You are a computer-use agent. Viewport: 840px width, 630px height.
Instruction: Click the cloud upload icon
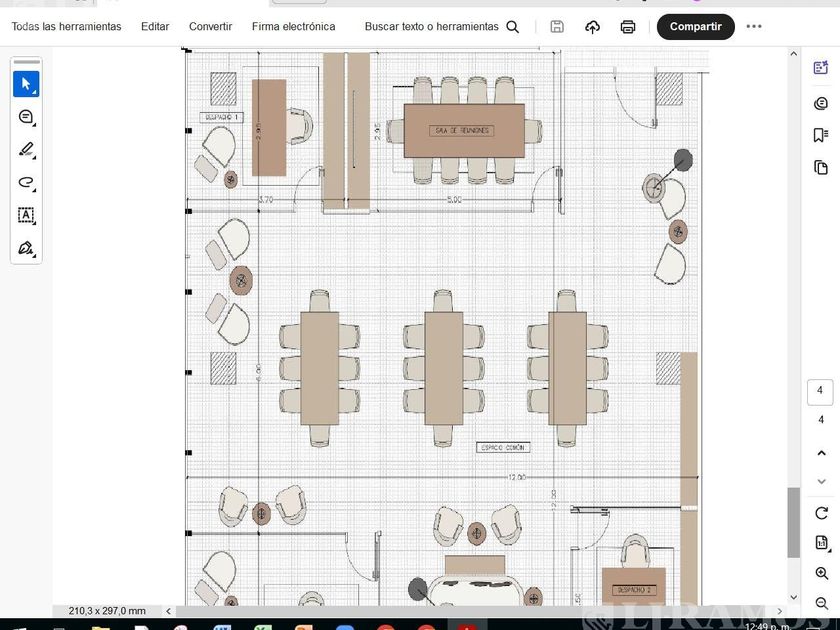click(592, 27)
